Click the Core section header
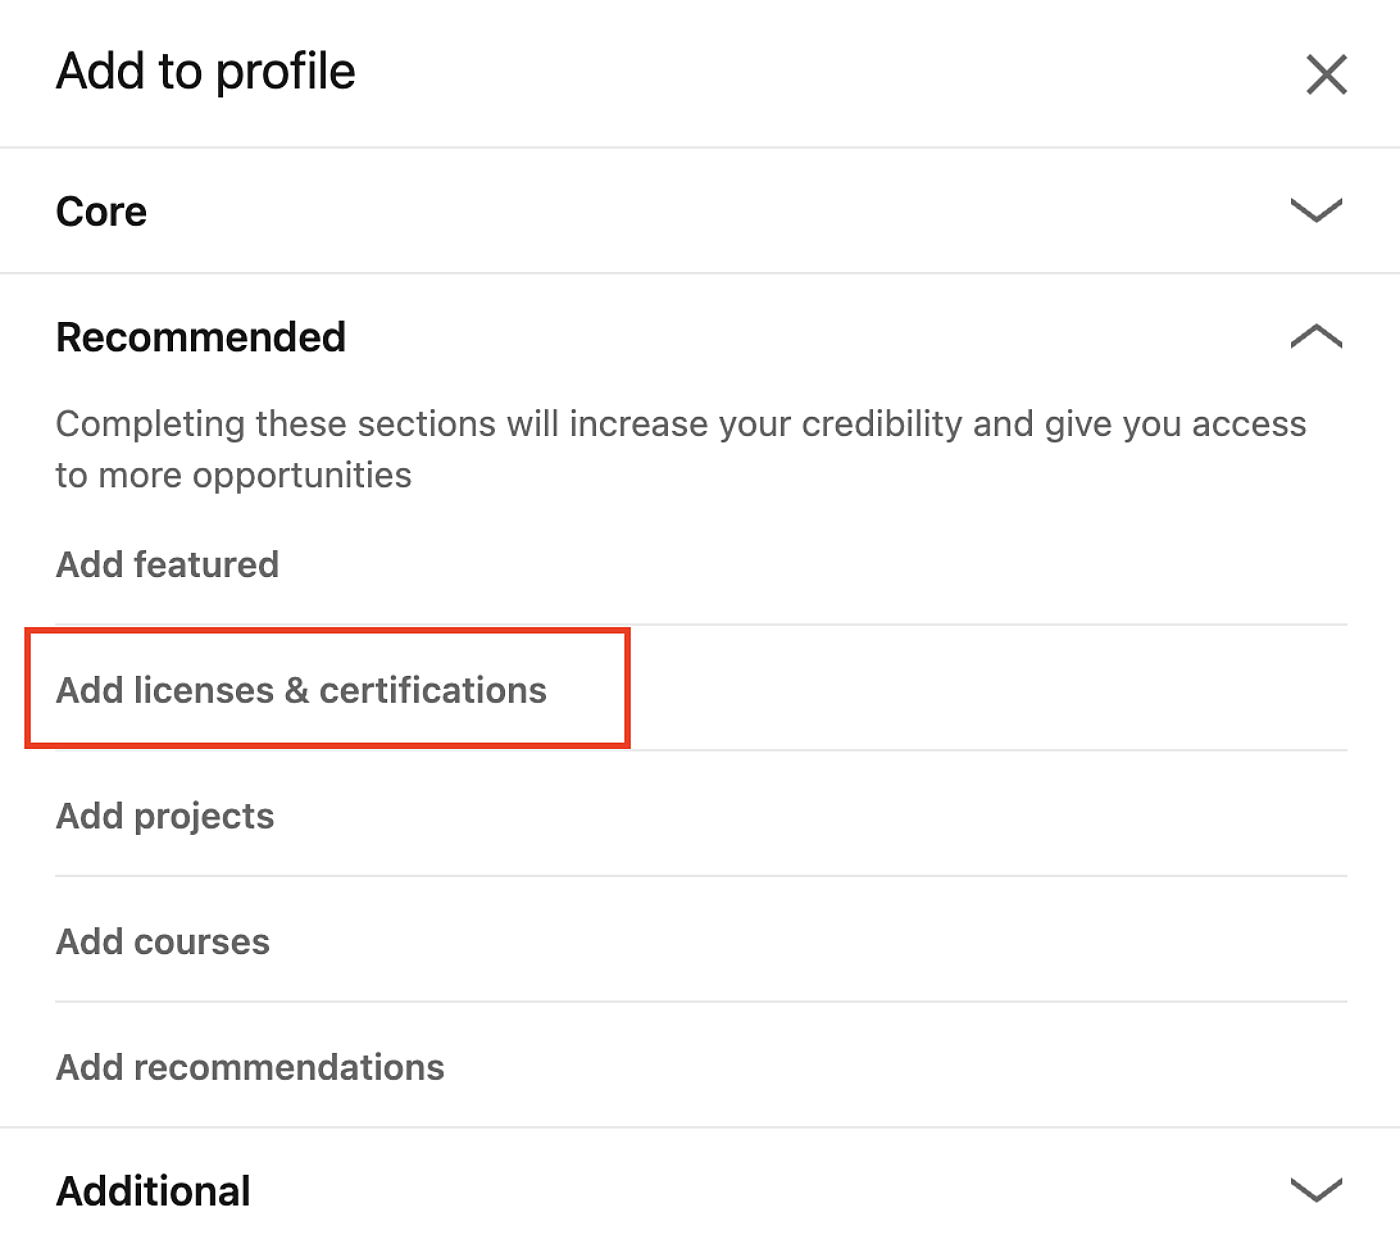Viewport: 1400px width, 1244px height. tap(101, 211)
